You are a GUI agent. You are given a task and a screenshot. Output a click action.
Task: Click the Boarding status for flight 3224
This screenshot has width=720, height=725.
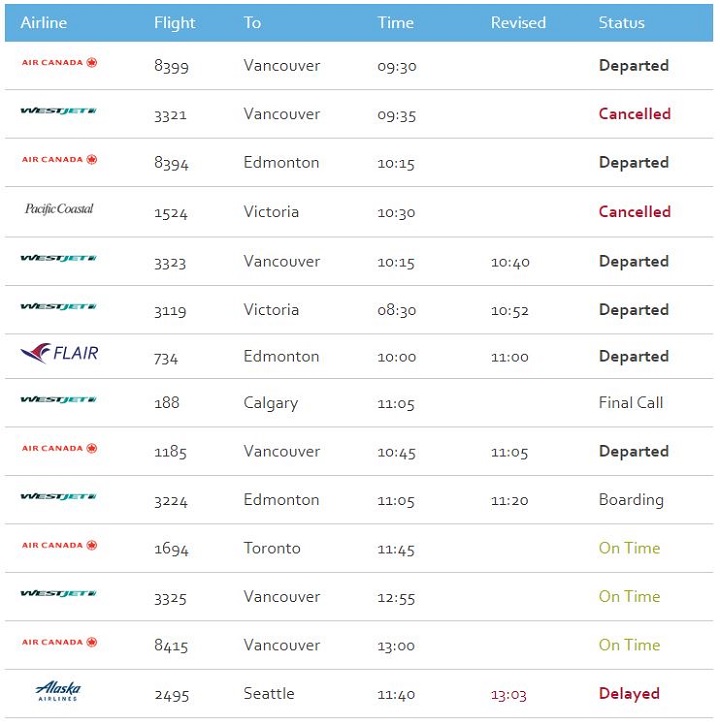(x=630, y=500)
